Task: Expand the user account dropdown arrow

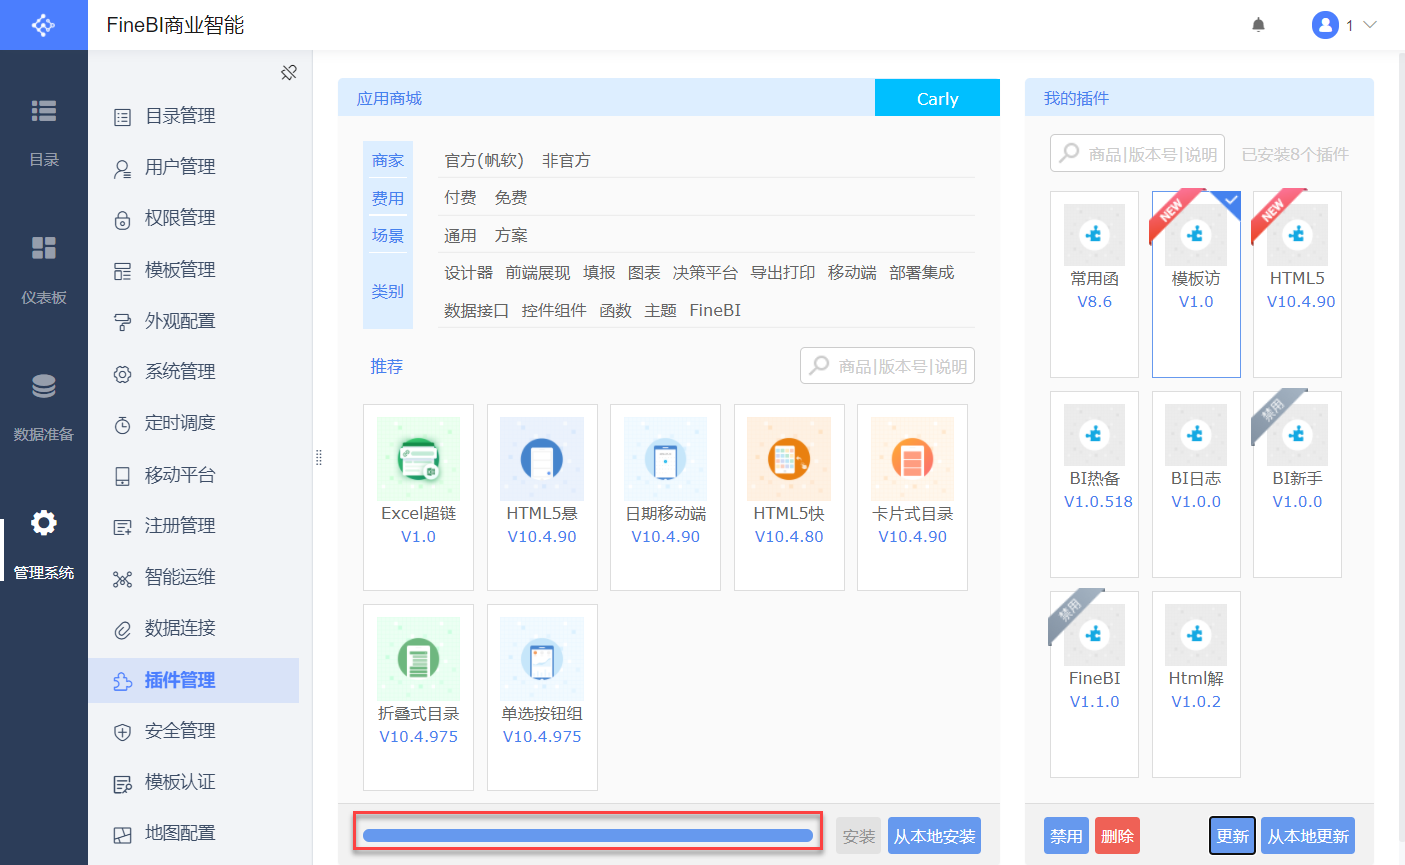Action: (1370, 25)
